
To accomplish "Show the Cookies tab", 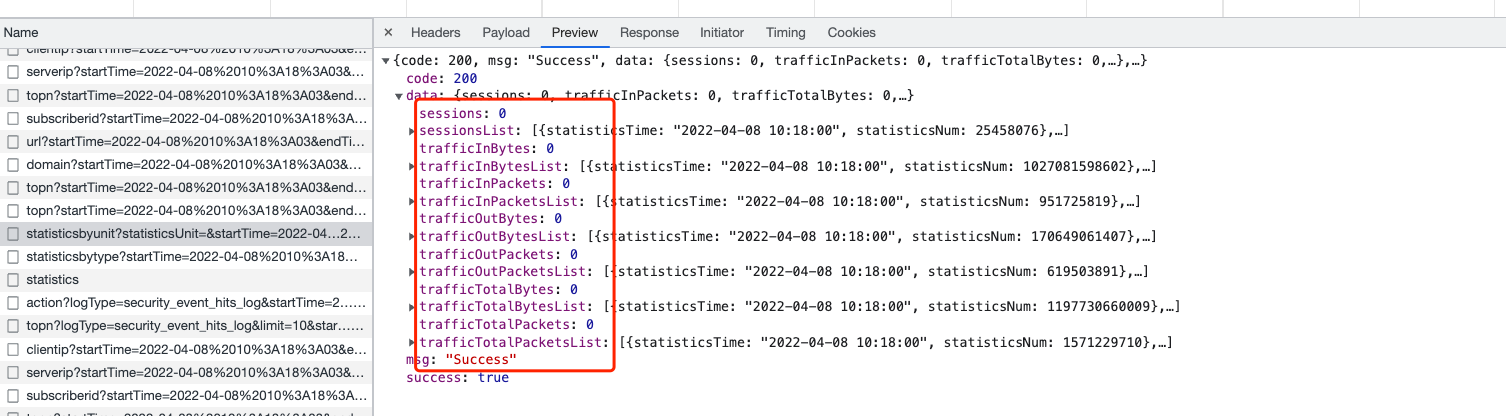I will [x=851, y=33].
